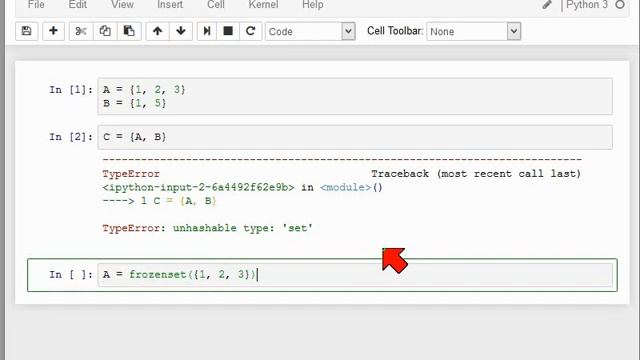This screenshot has width=640, height=360.
Task: Open the Cell menu
Action: 216,5
